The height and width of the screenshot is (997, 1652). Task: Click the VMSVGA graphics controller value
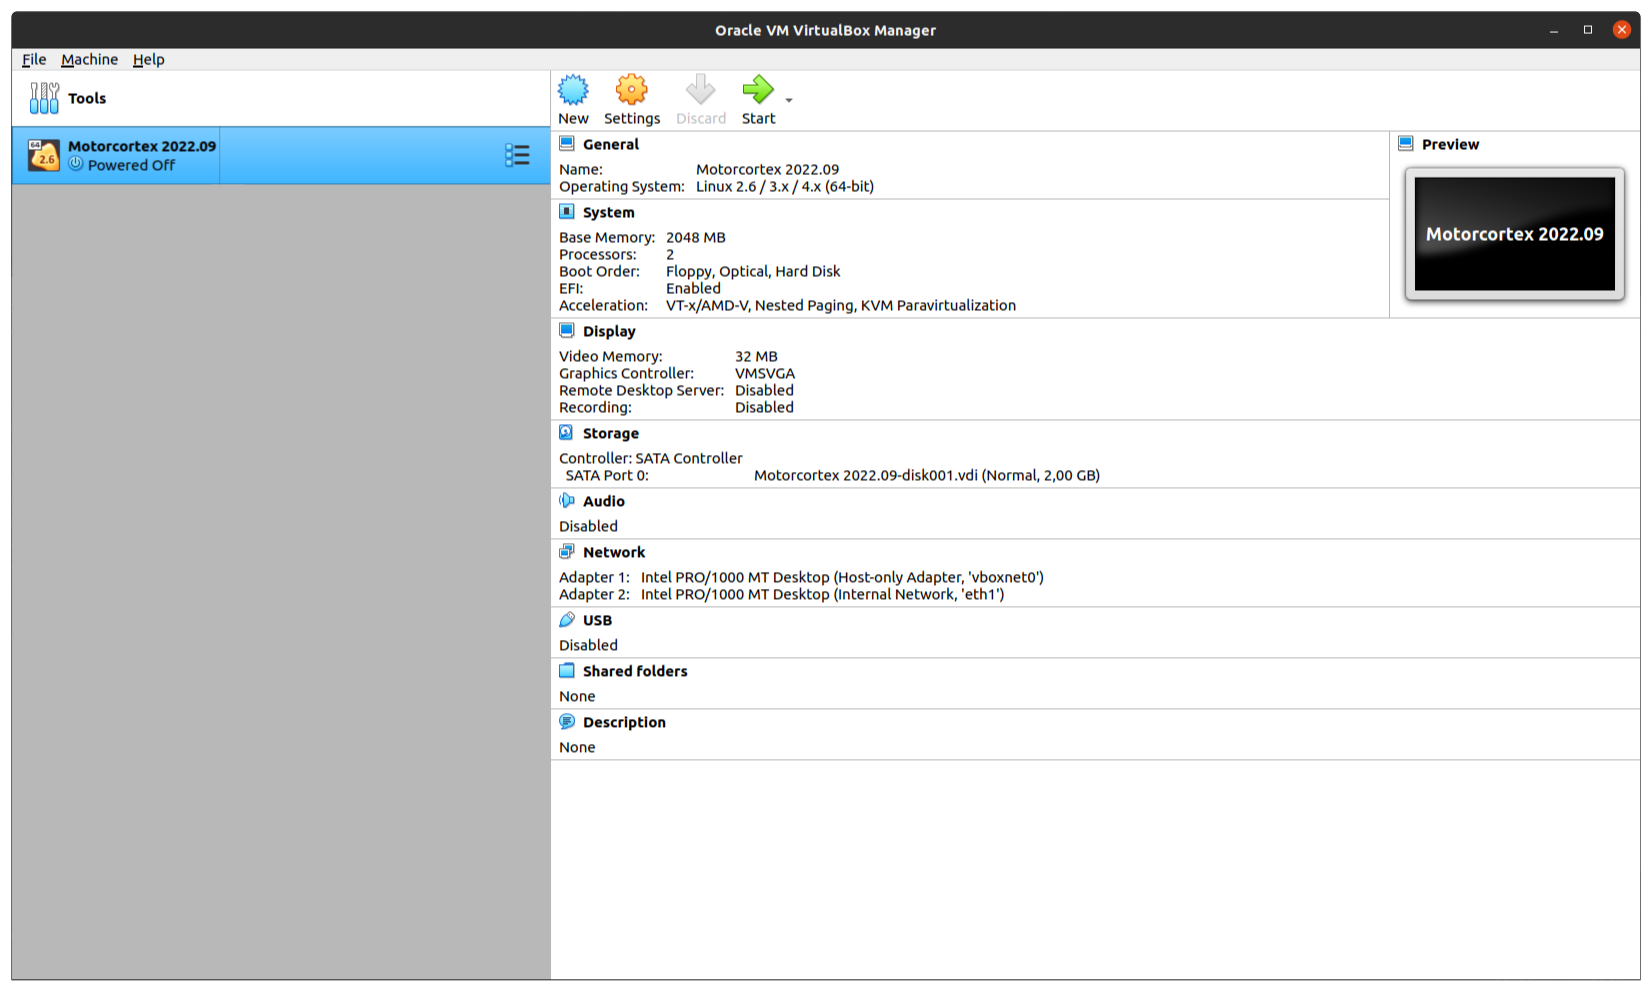[765, 373]
